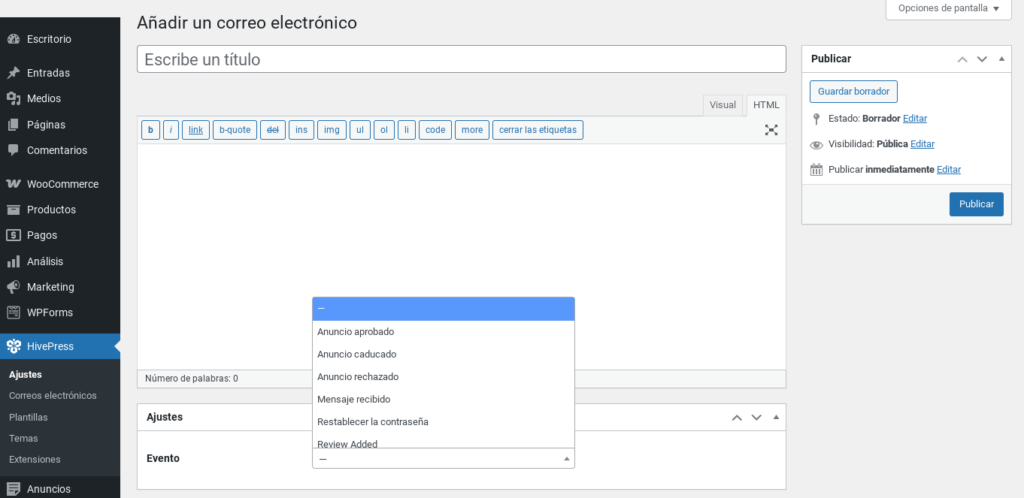The image size is (1024, 498).
Task: Click the ol list quicktag button
Action: (384, 130)
